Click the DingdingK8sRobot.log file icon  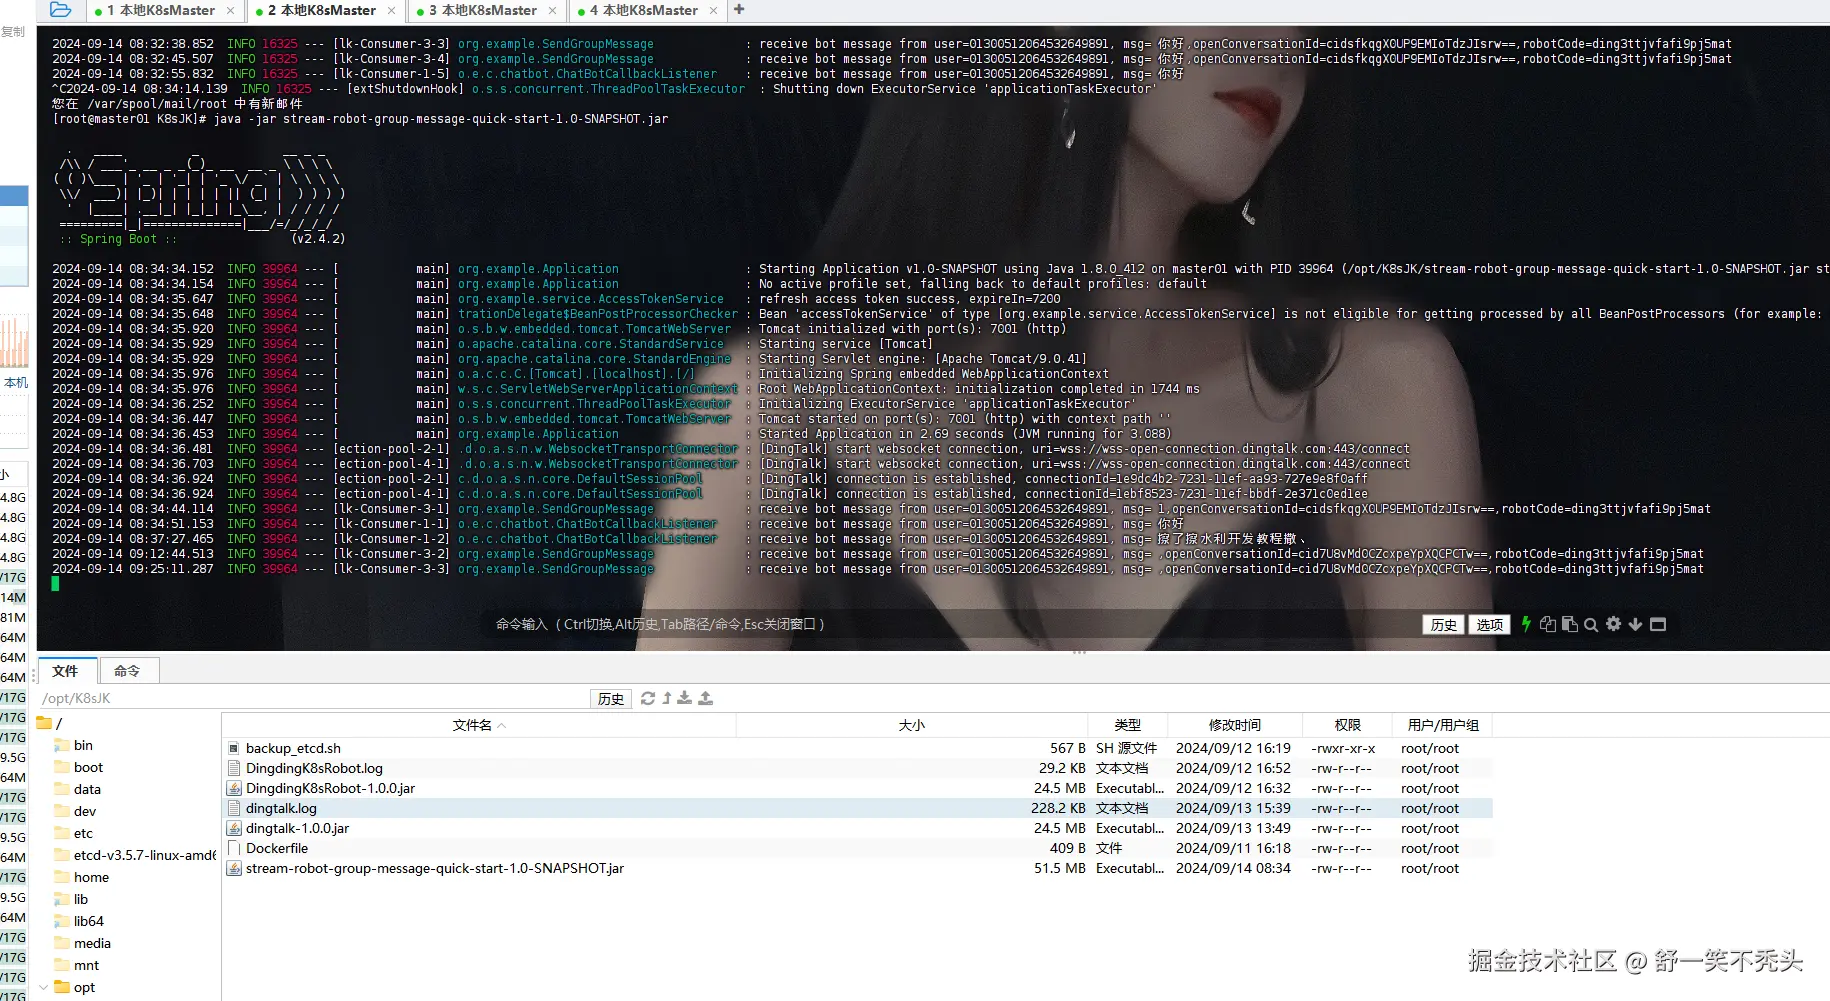(234, 768)
